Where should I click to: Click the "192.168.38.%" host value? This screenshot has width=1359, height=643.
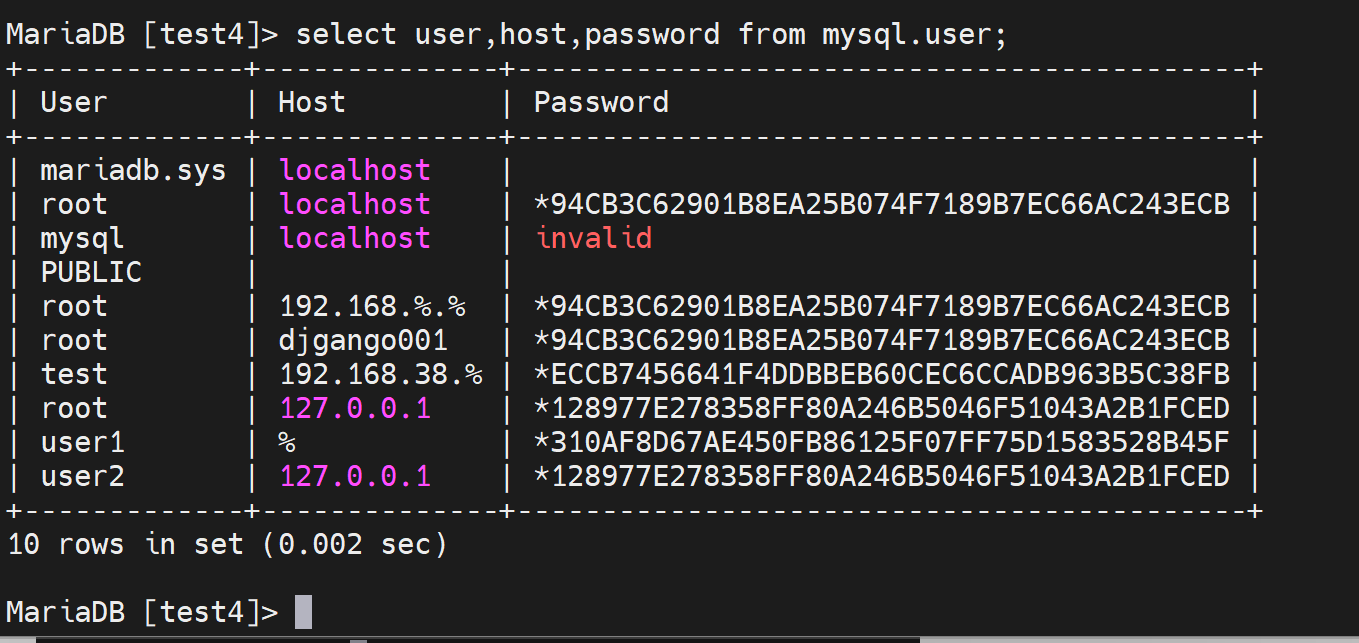click(x=381, y=374)
